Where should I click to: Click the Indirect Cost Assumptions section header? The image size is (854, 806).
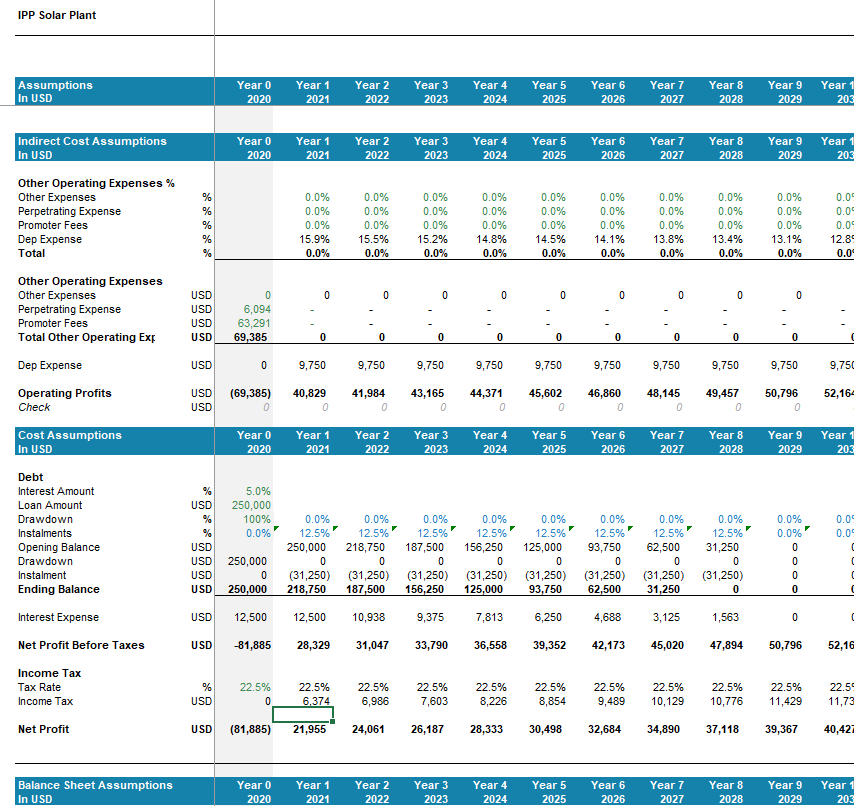(92, 142)
